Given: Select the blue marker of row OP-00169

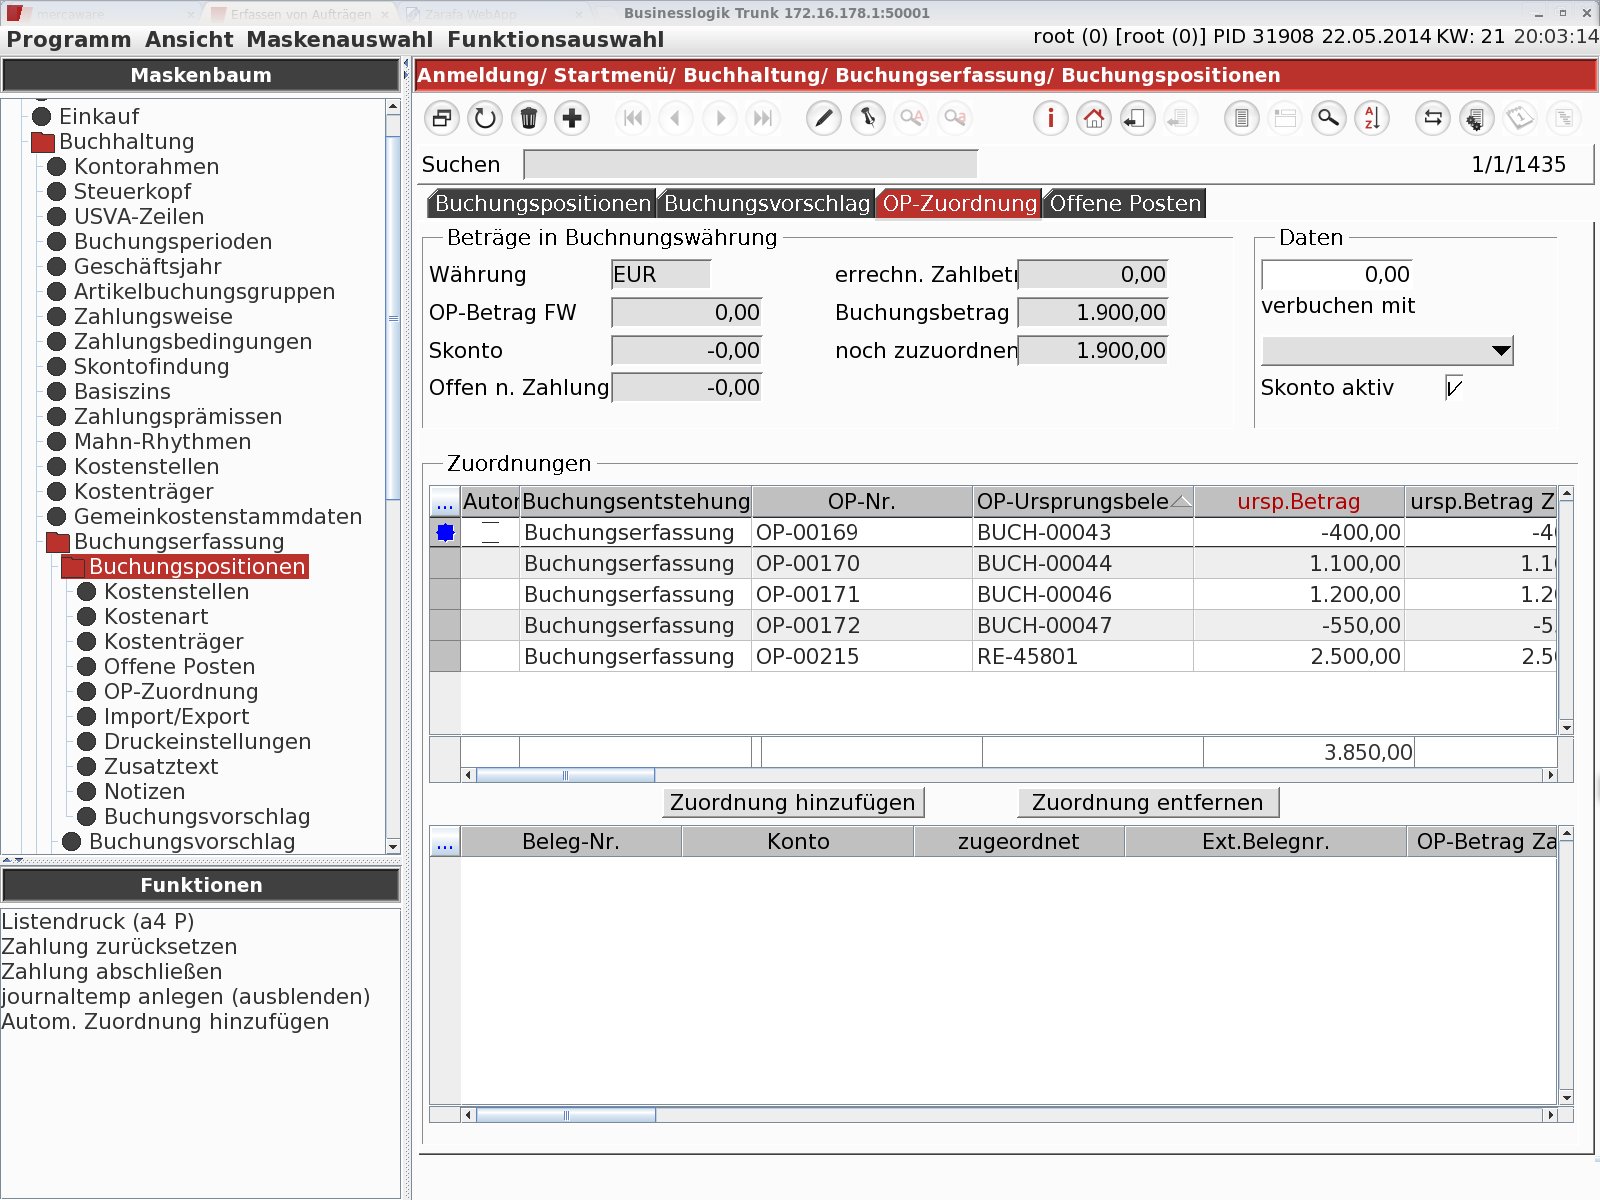Looking at the screenshot, I should pos(445,533).
